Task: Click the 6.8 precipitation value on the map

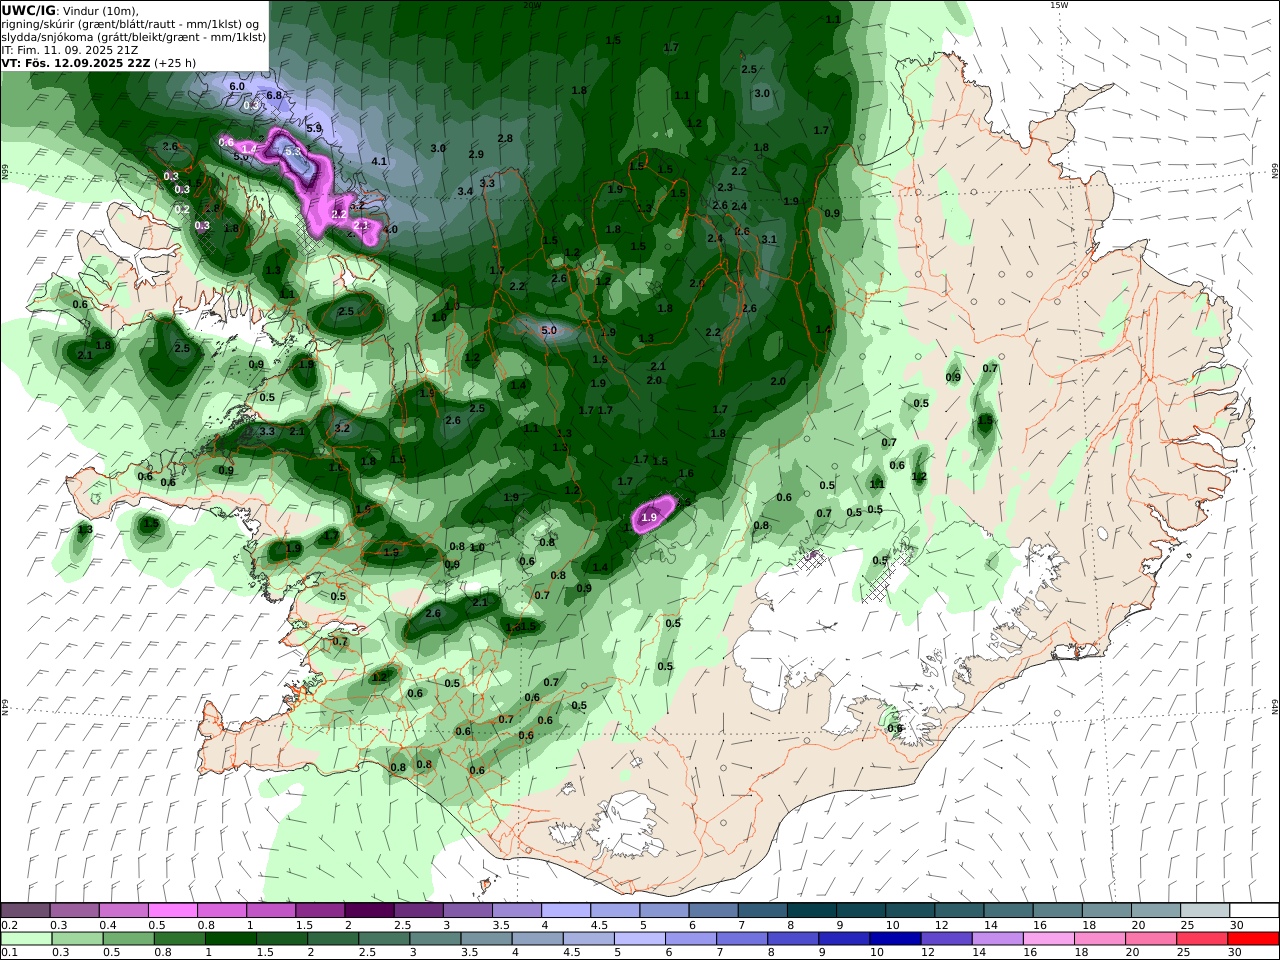Action: coord(274,95)
